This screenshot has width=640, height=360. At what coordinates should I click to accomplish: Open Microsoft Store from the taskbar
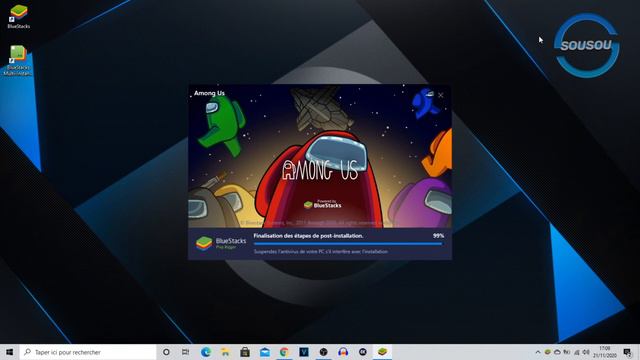click(244, 352)
